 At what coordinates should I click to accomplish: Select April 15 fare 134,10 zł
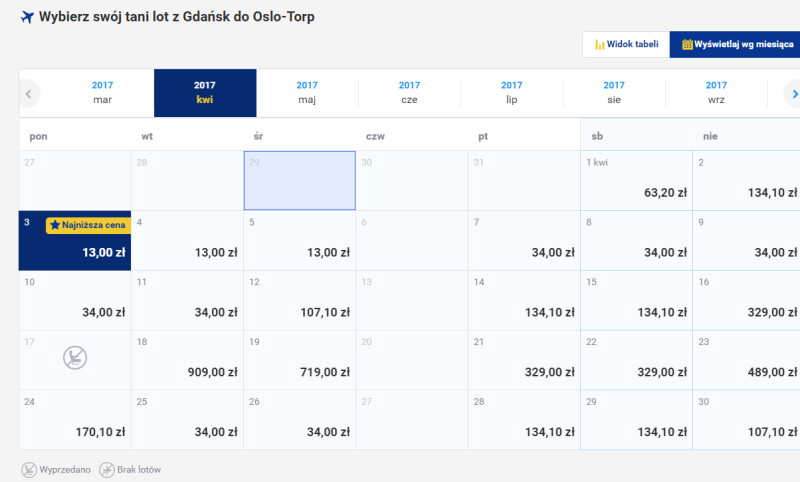(636, 300)
